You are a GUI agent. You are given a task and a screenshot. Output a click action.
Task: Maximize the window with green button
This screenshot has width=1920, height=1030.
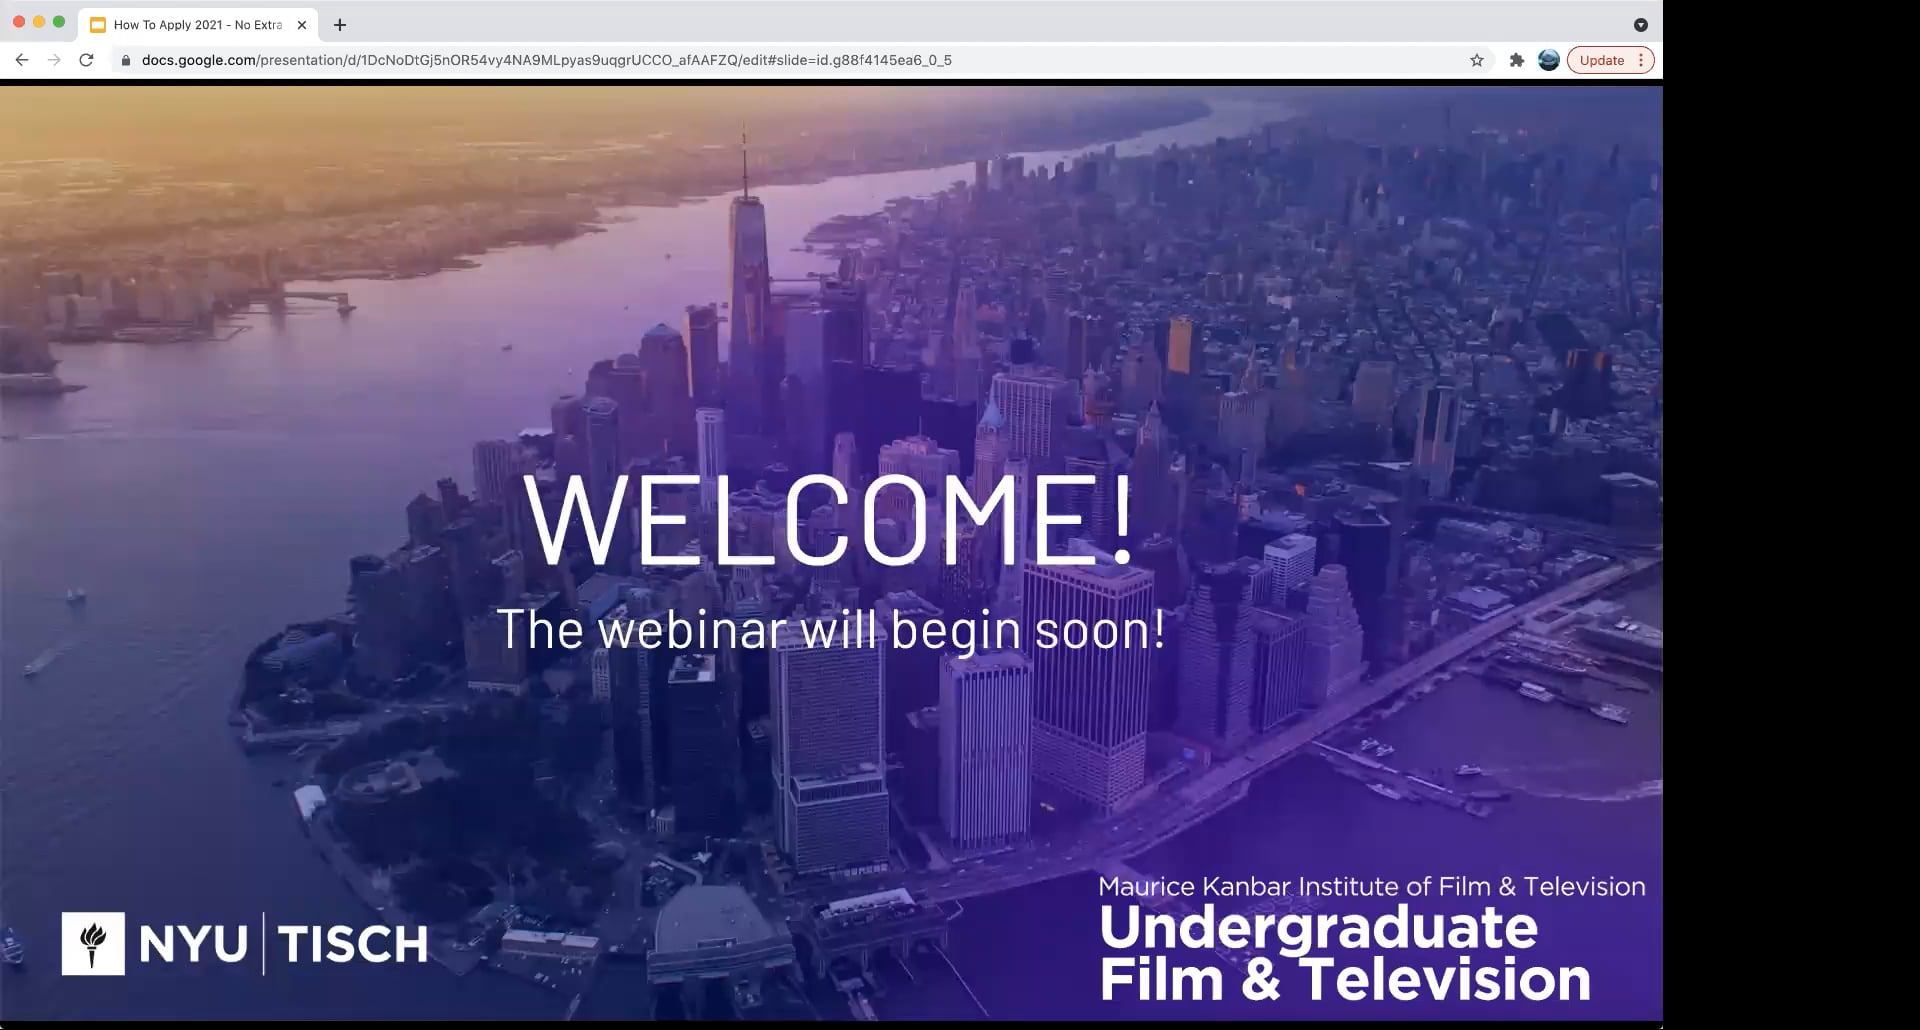(59, 22)
